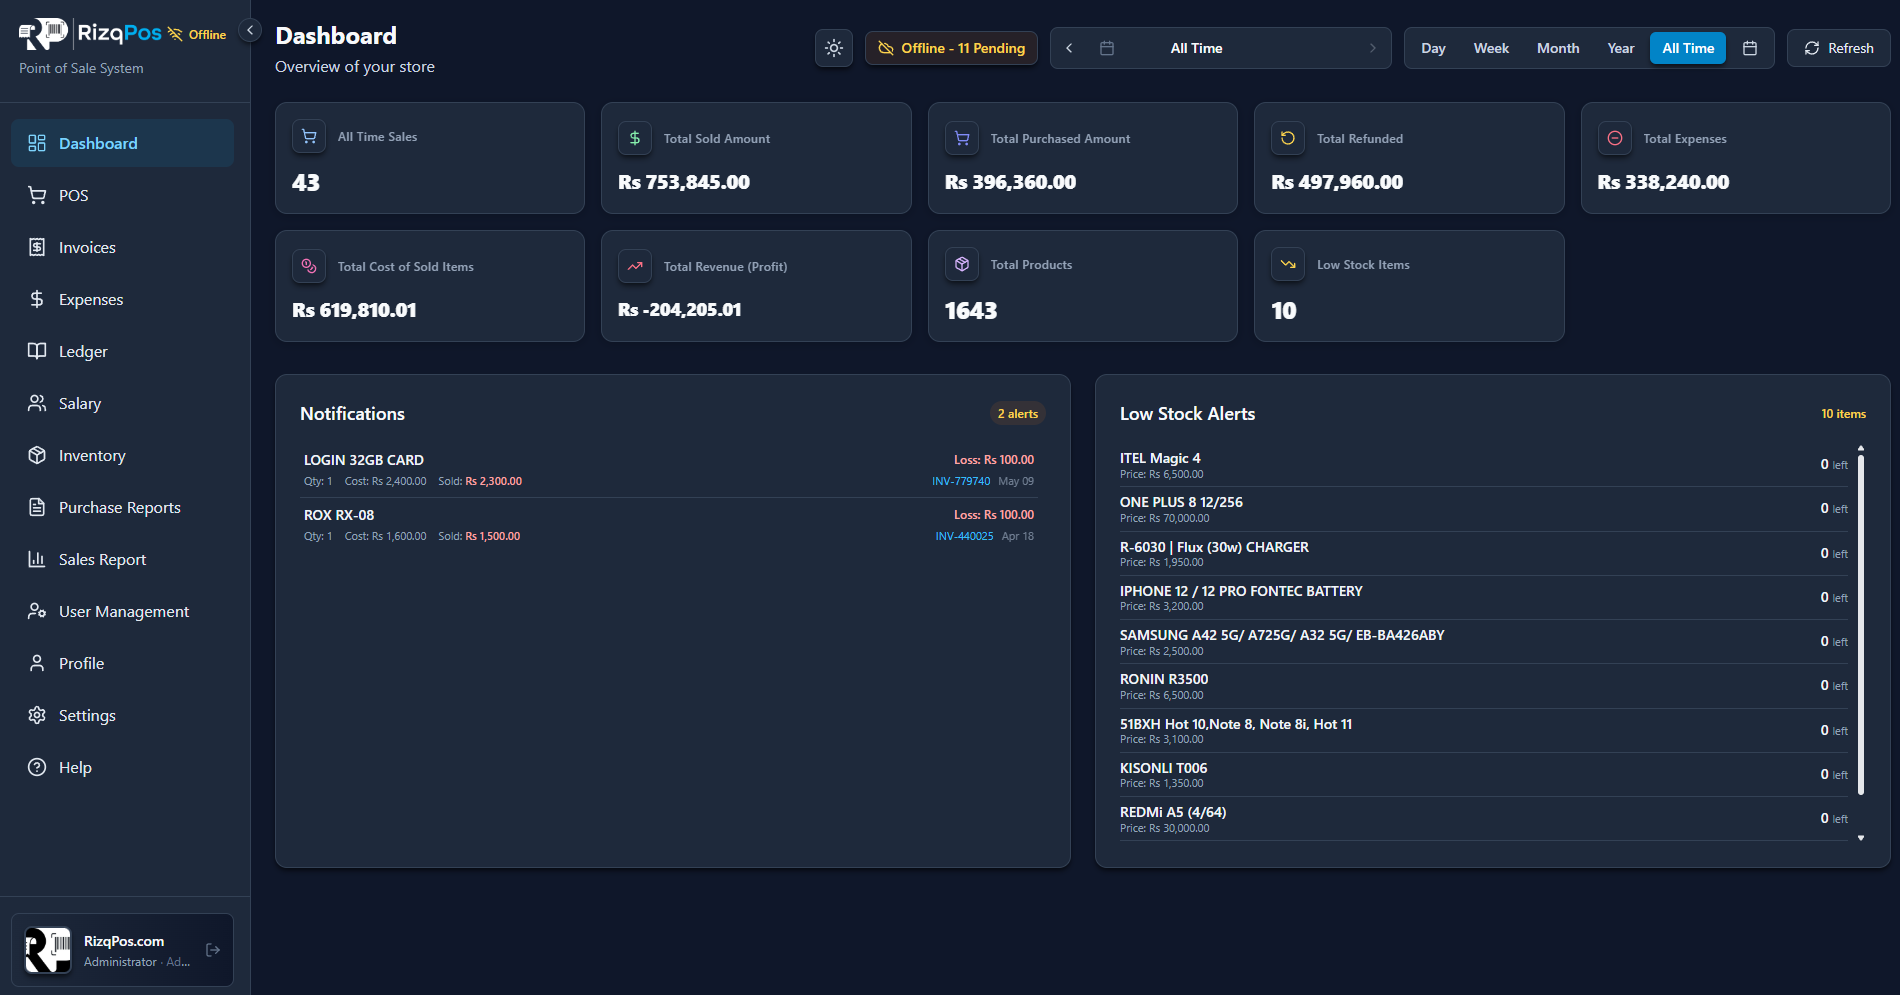1900x995 pixels.
Task: Open the Dashboard menu item
Action: point(122,143)
